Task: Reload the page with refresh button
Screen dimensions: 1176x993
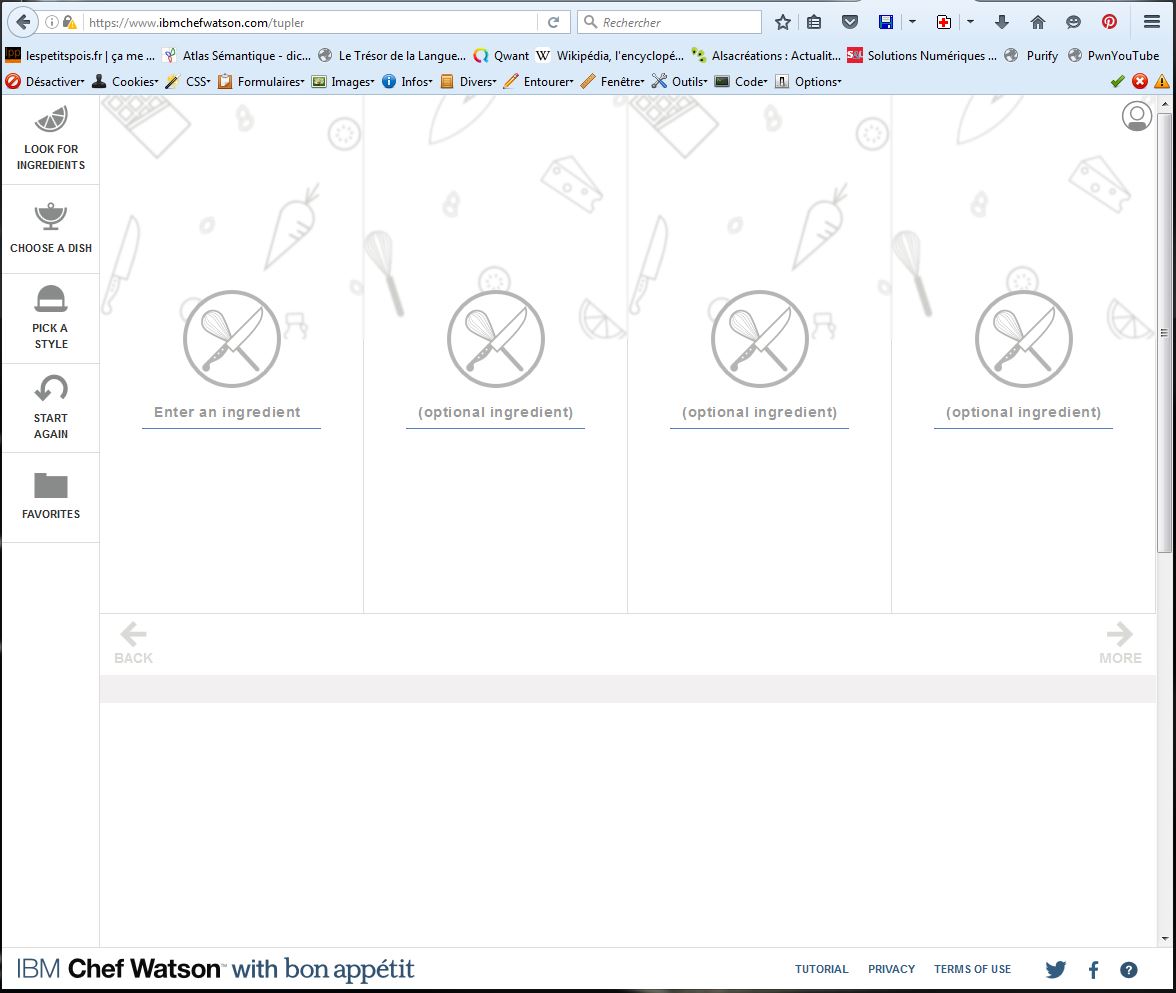Action: [553, 22]
